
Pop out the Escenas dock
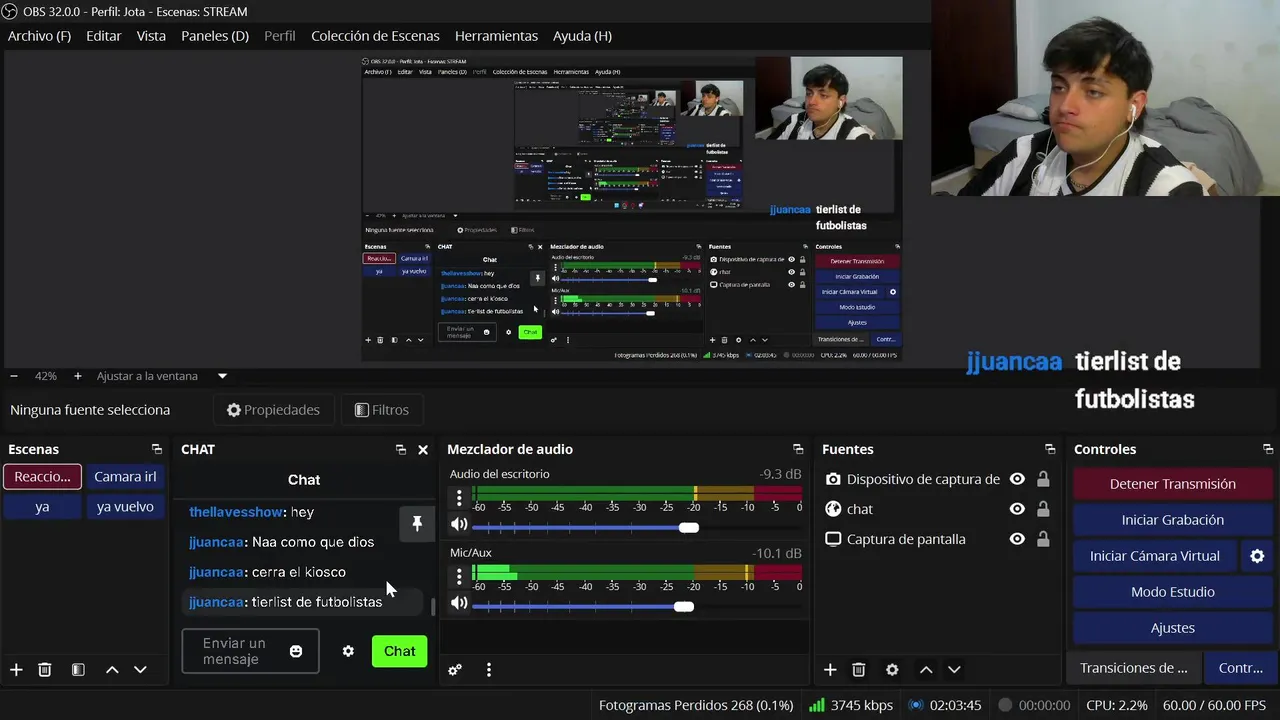coord(156,450)
